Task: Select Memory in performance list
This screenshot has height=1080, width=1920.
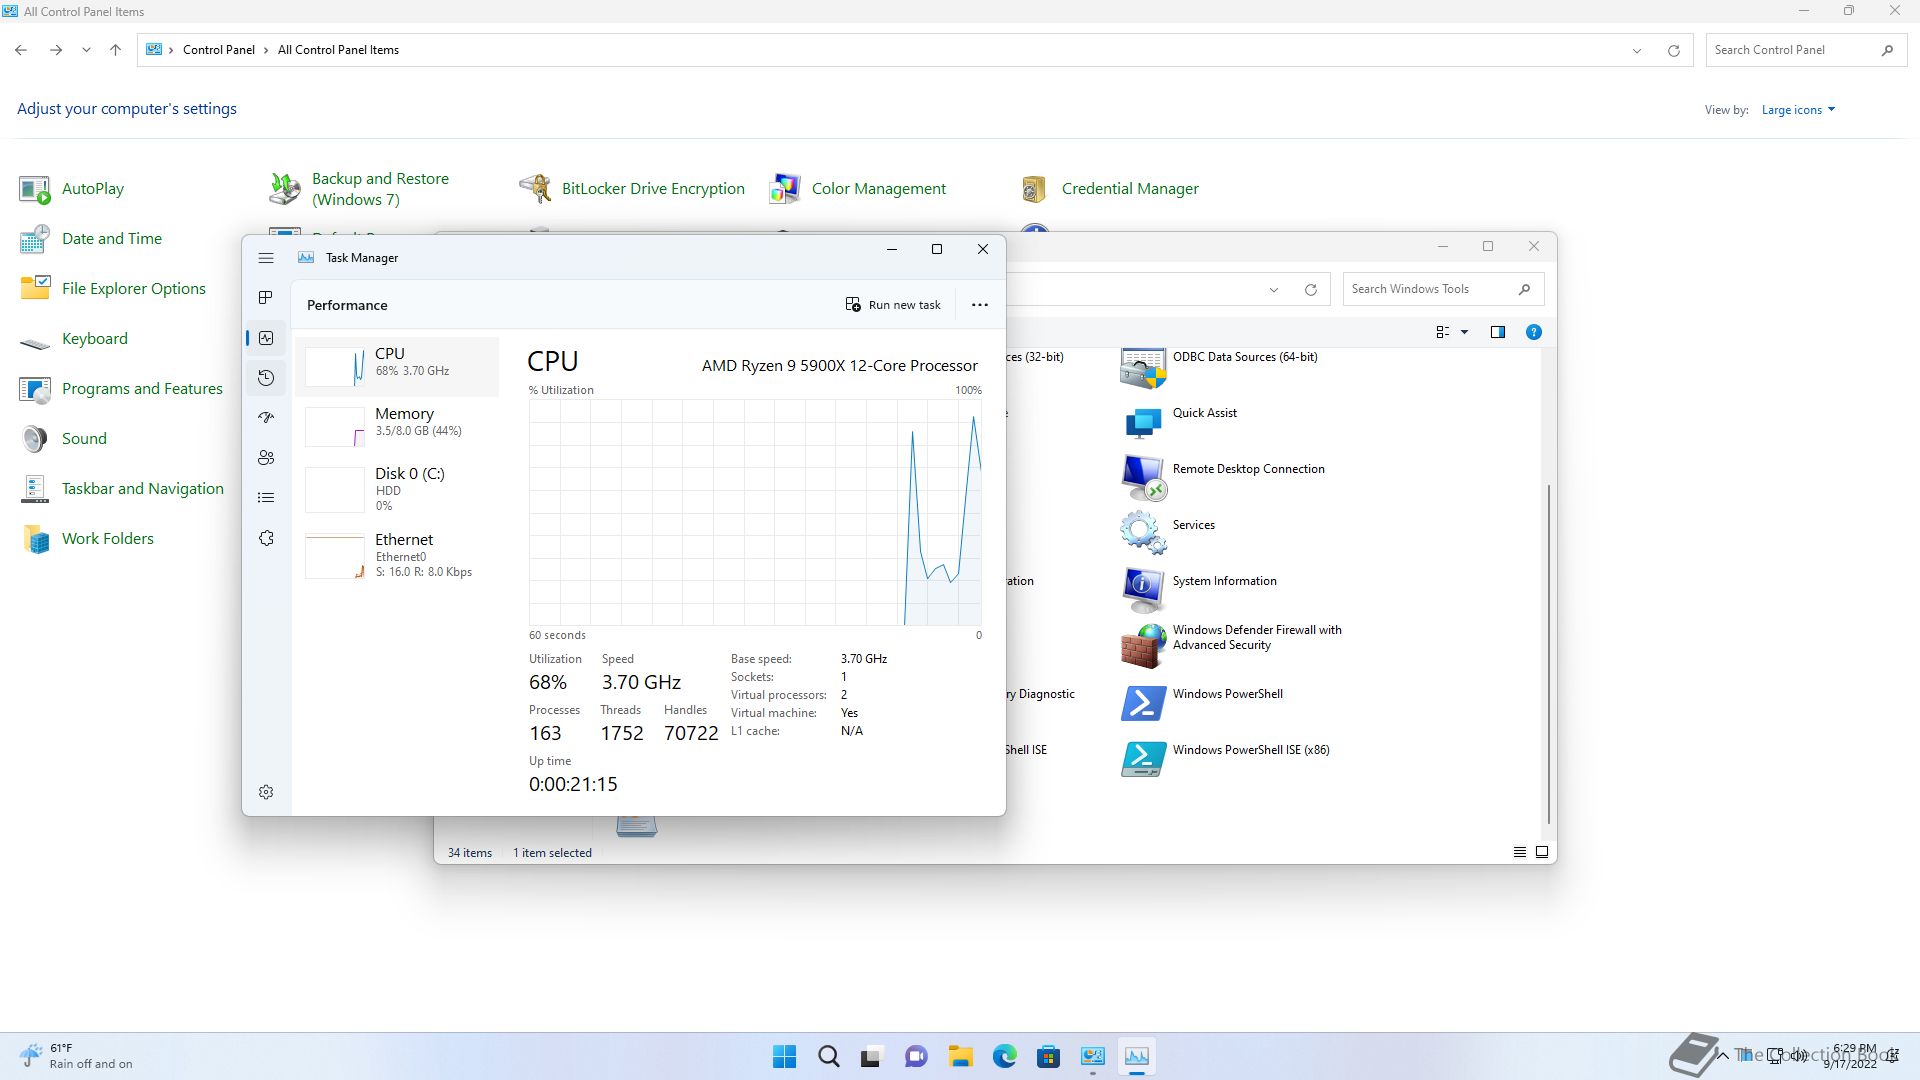Action: (x=397, y=427)
